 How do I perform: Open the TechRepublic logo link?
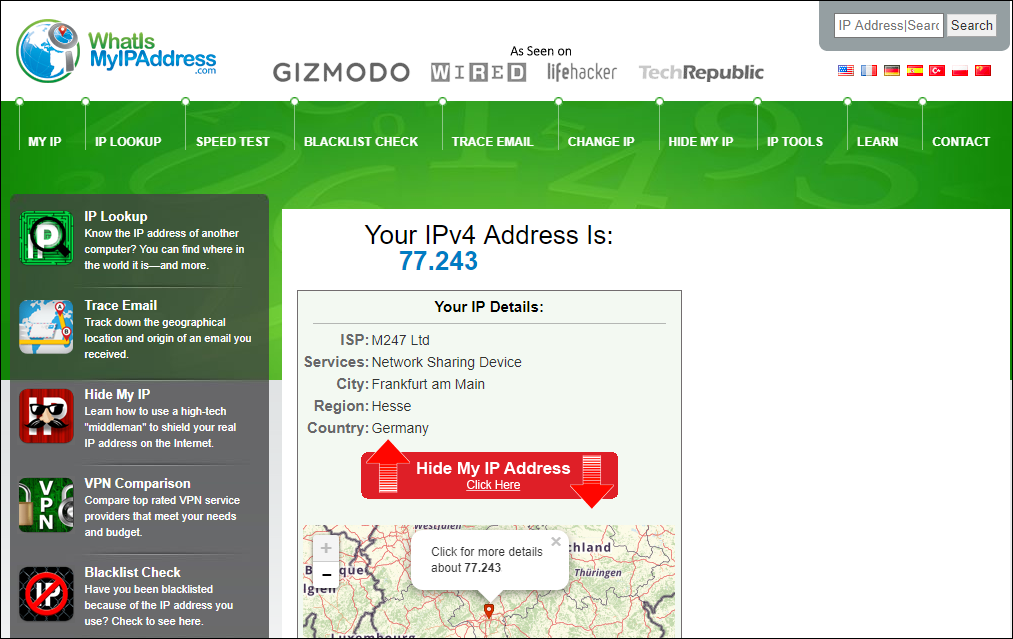(701, 72)
